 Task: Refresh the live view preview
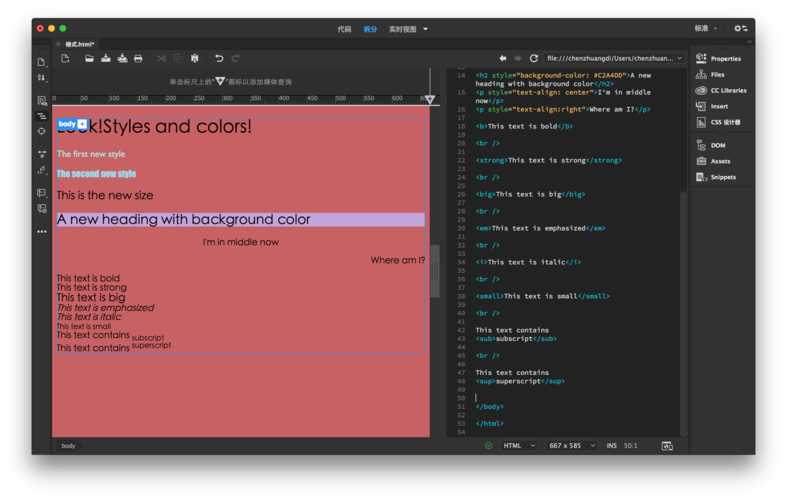[534, 59]
